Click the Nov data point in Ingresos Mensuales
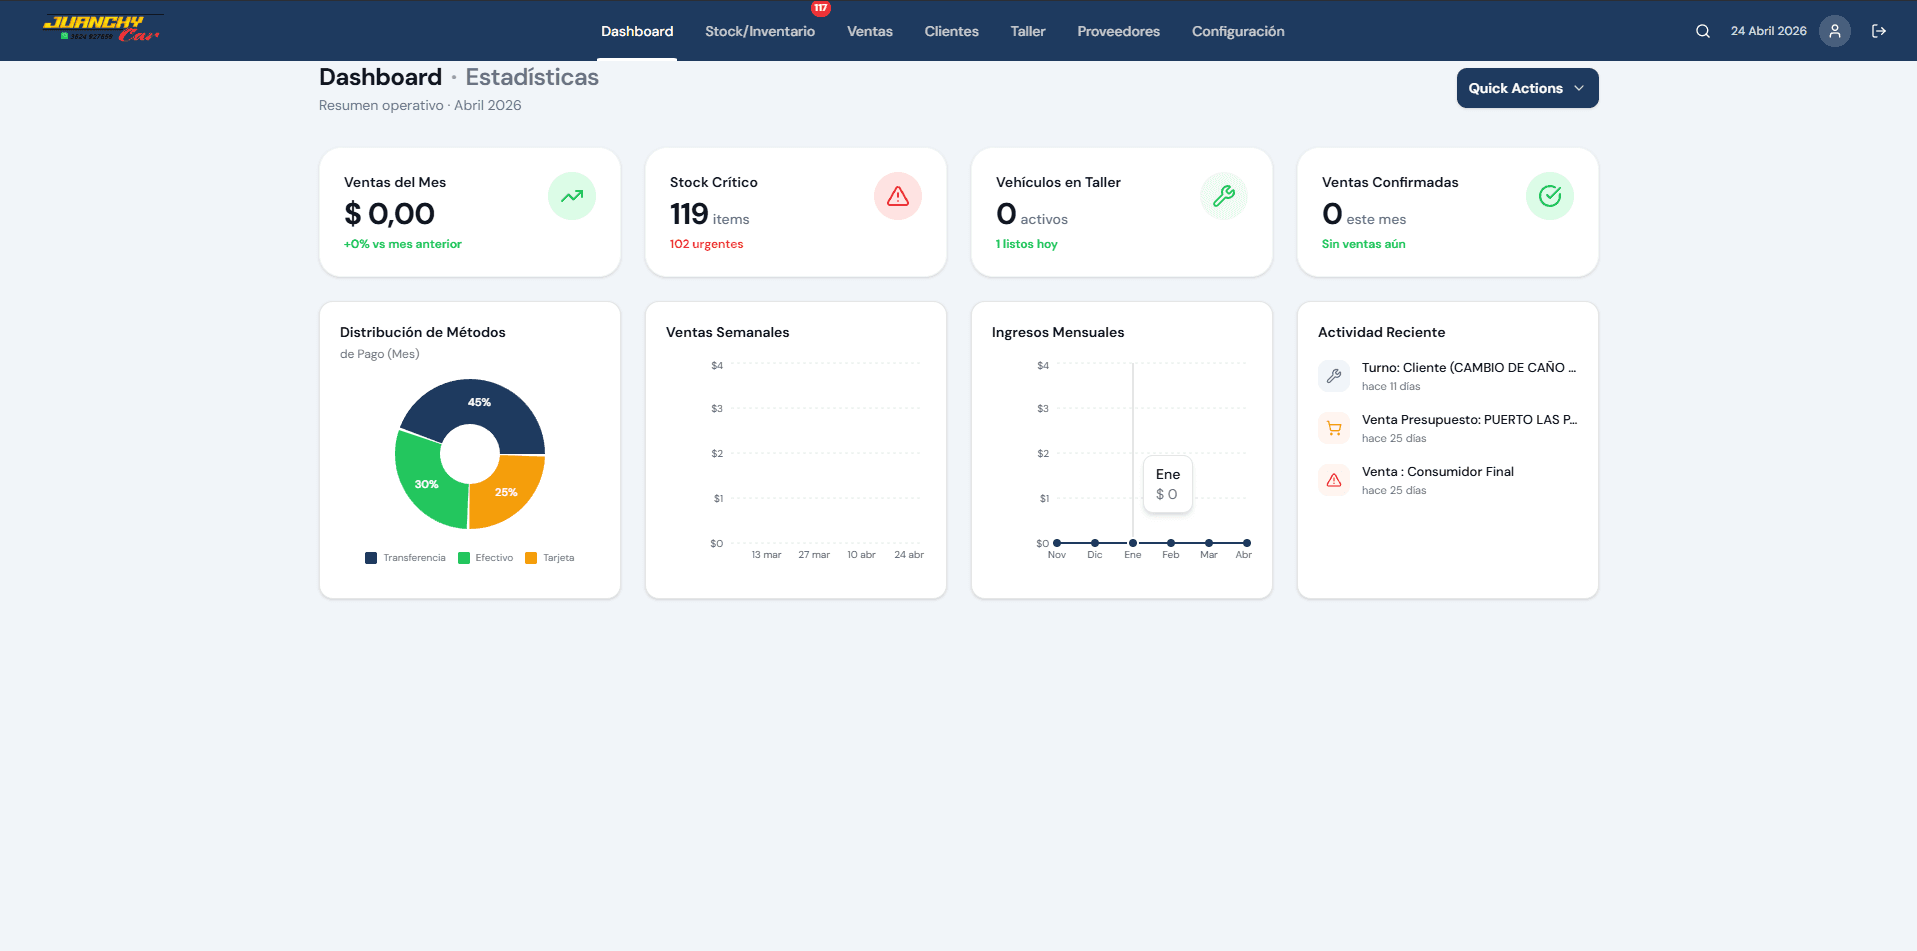The image size is (1917, 951). [x=1057, y=543]
